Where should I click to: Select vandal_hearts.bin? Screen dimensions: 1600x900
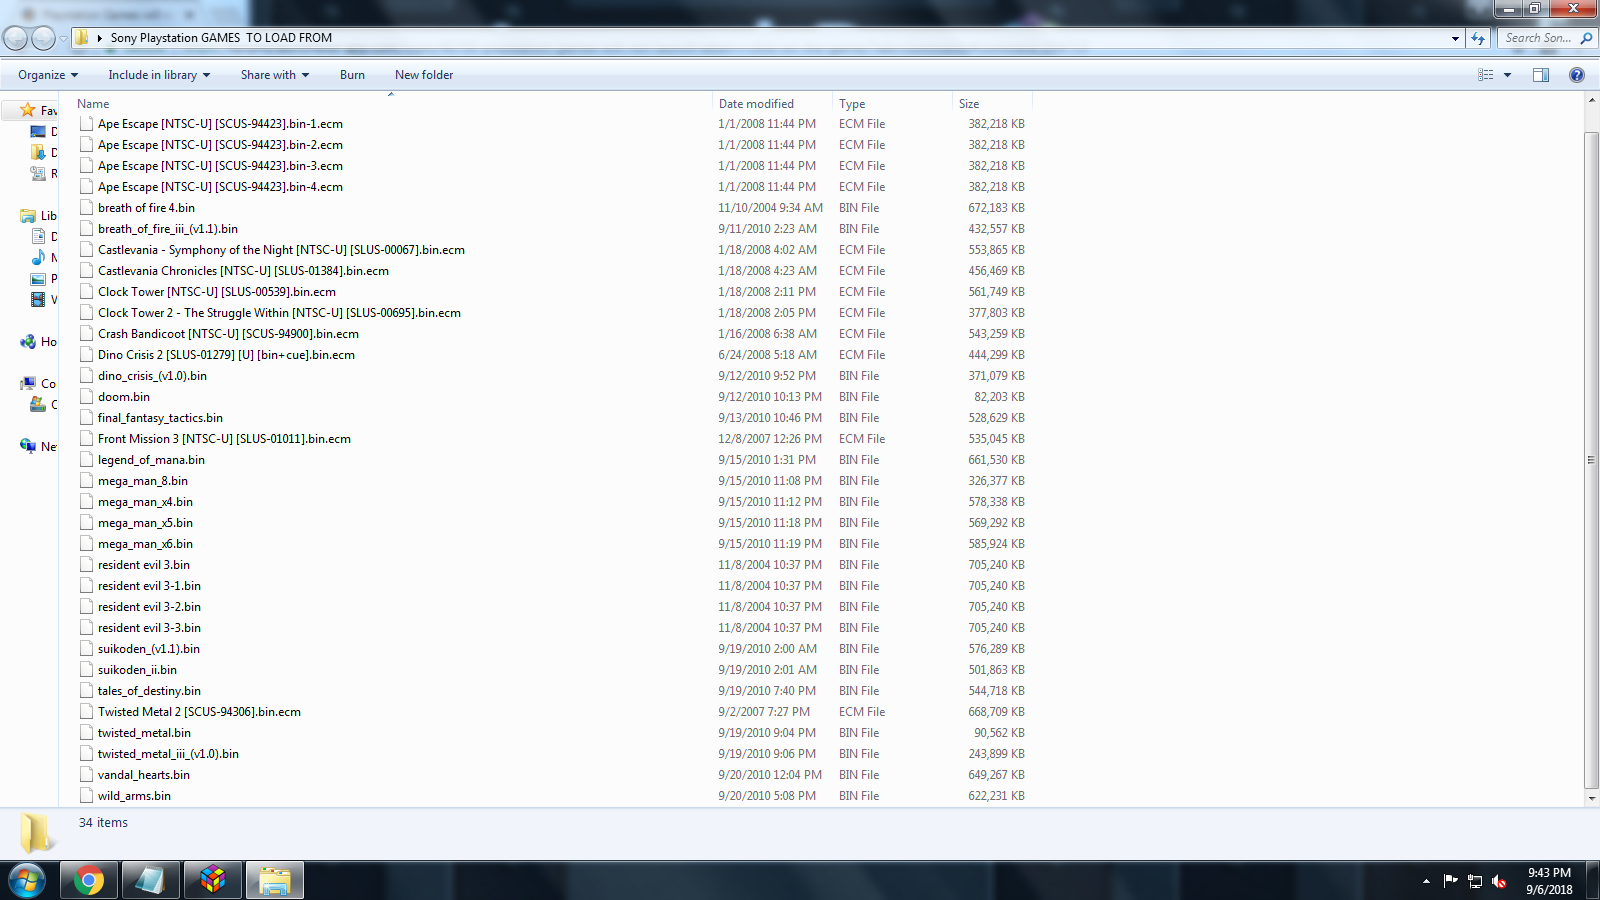(144, 775)
